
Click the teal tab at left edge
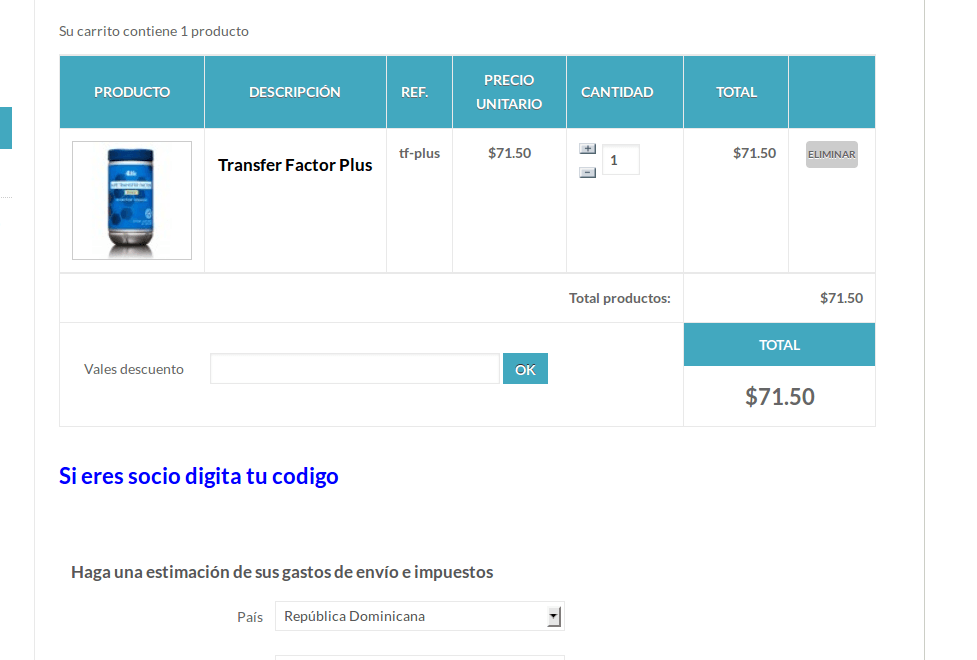6,128
